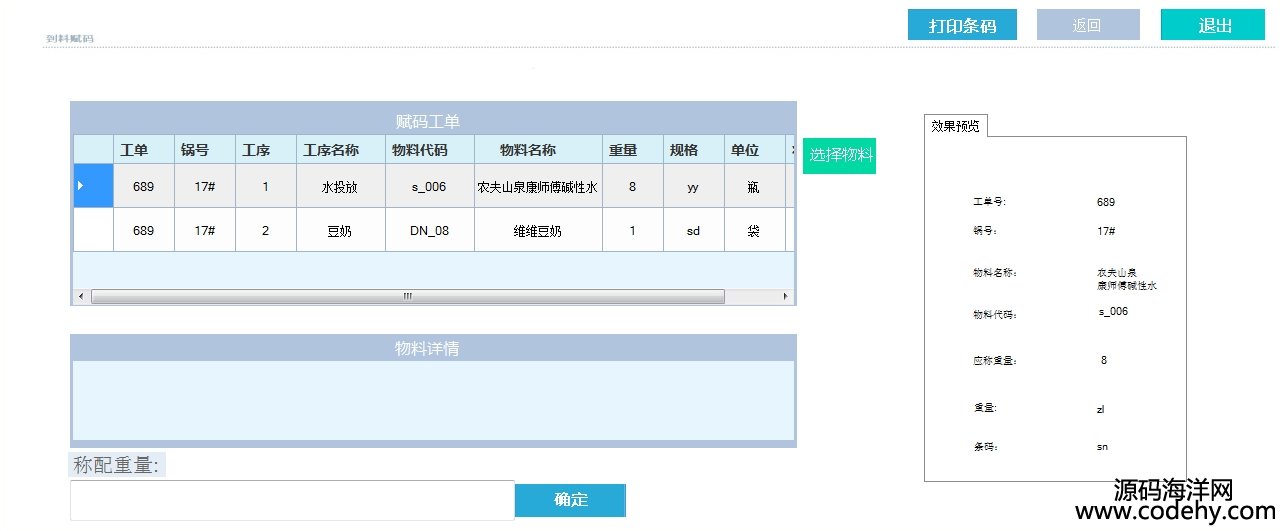
Task: Click the 水投放 process name cell
Action: [x=340, y=186]
